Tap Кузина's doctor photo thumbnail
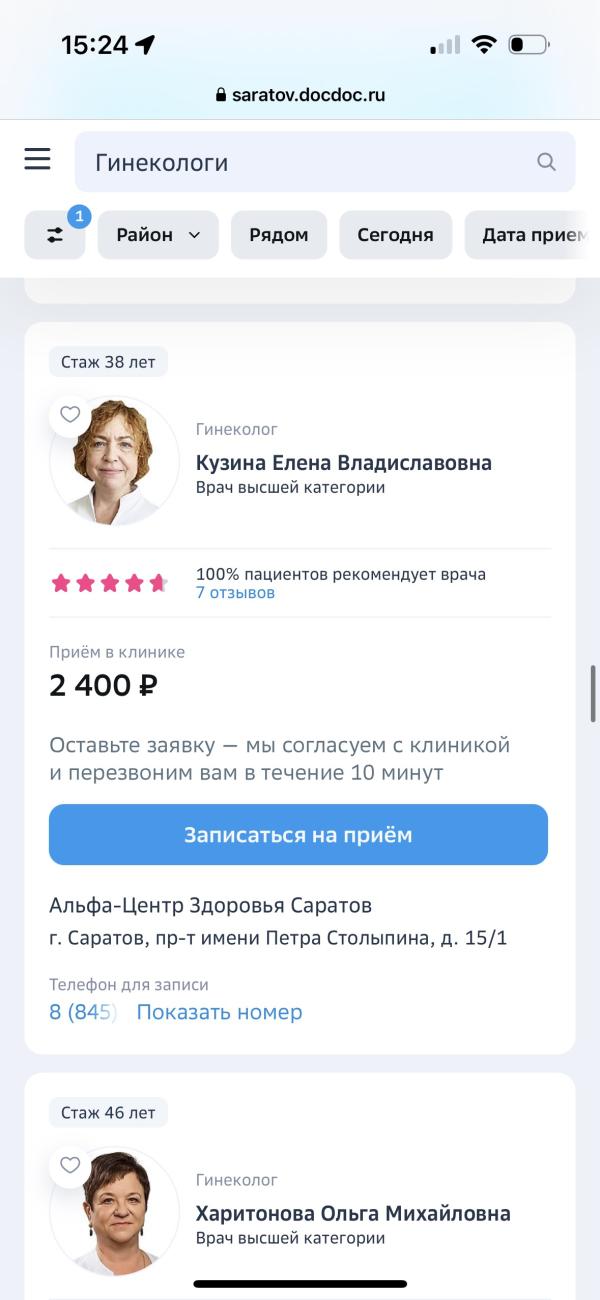Screen dimensions: 600x1300 [x=115, y=462]
